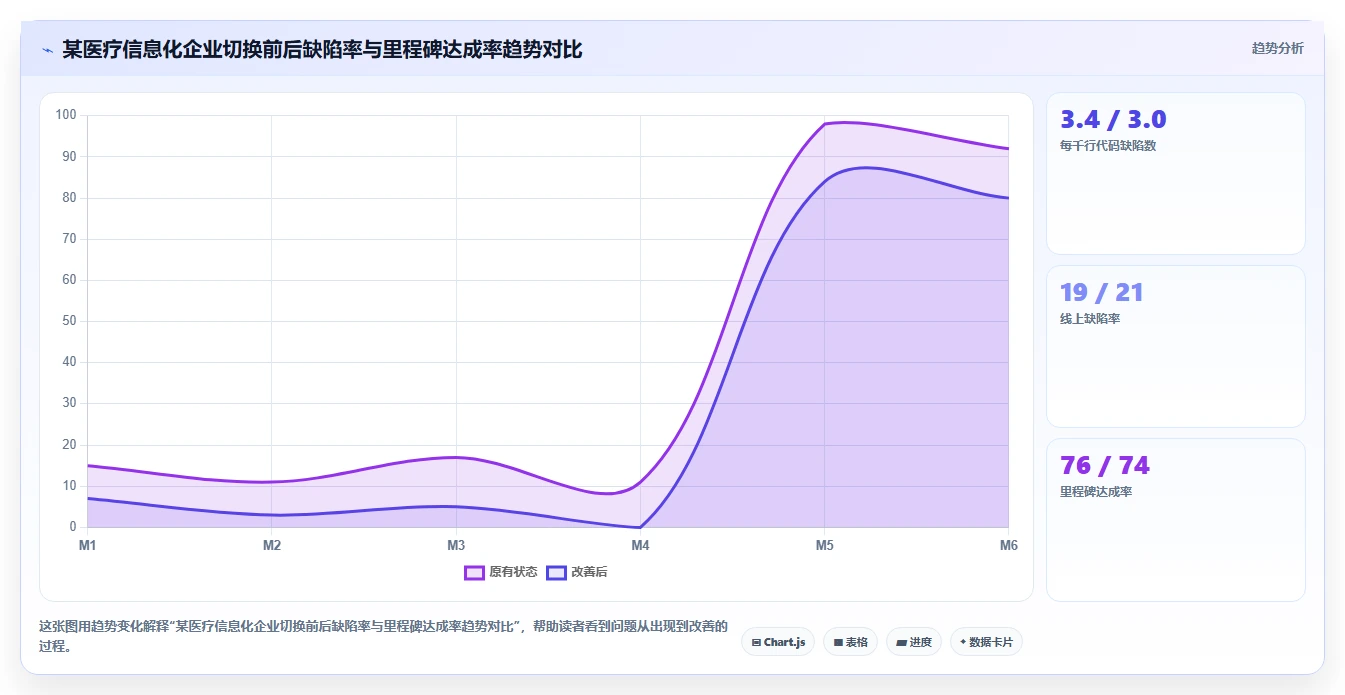Click the chart title heading text

coord(322,49)
